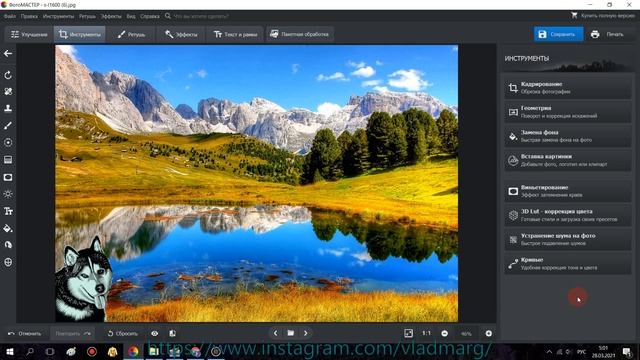Image resolution: width=640 pixels, height=360 pixels.
Task: Select the stamp tool in the left sidebar
Action: [8, 108]
